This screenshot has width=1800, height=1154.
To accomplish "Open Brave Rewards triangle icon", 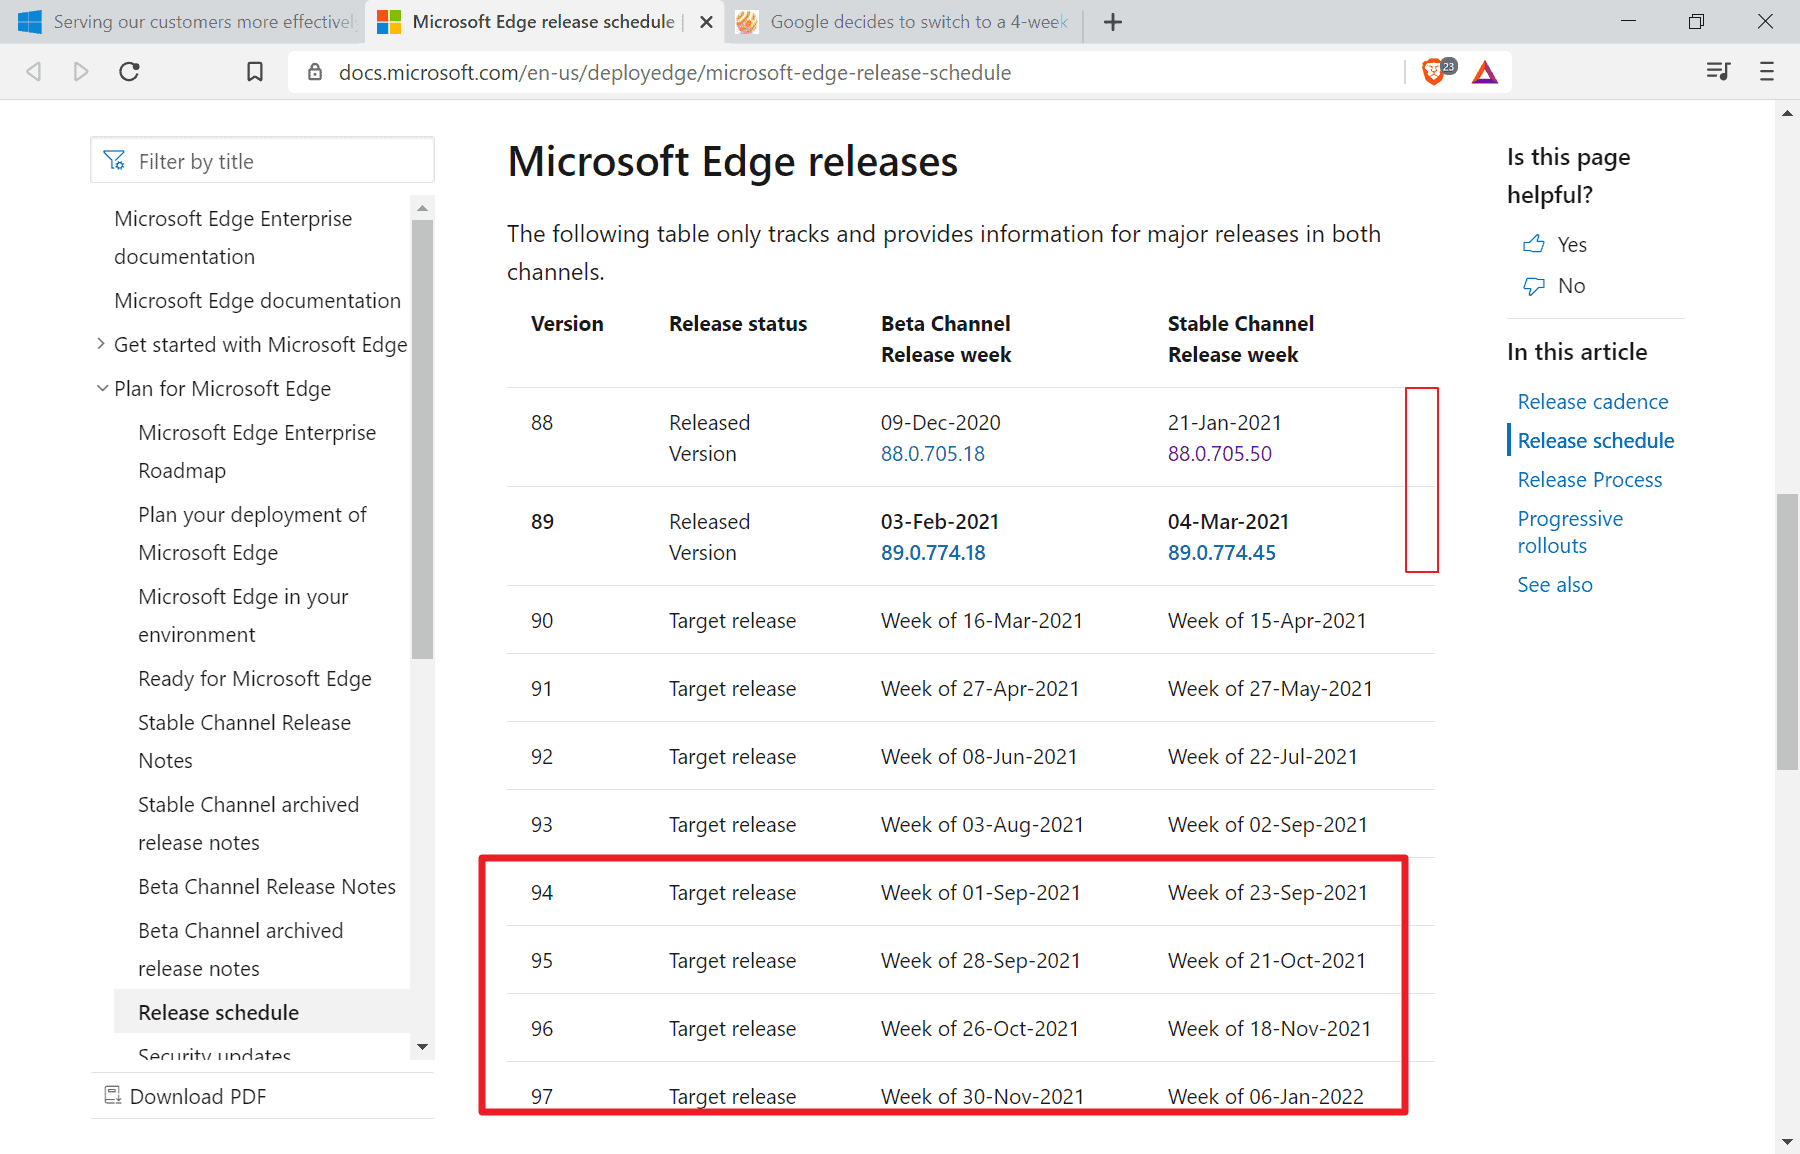I will coord(1485,72).
